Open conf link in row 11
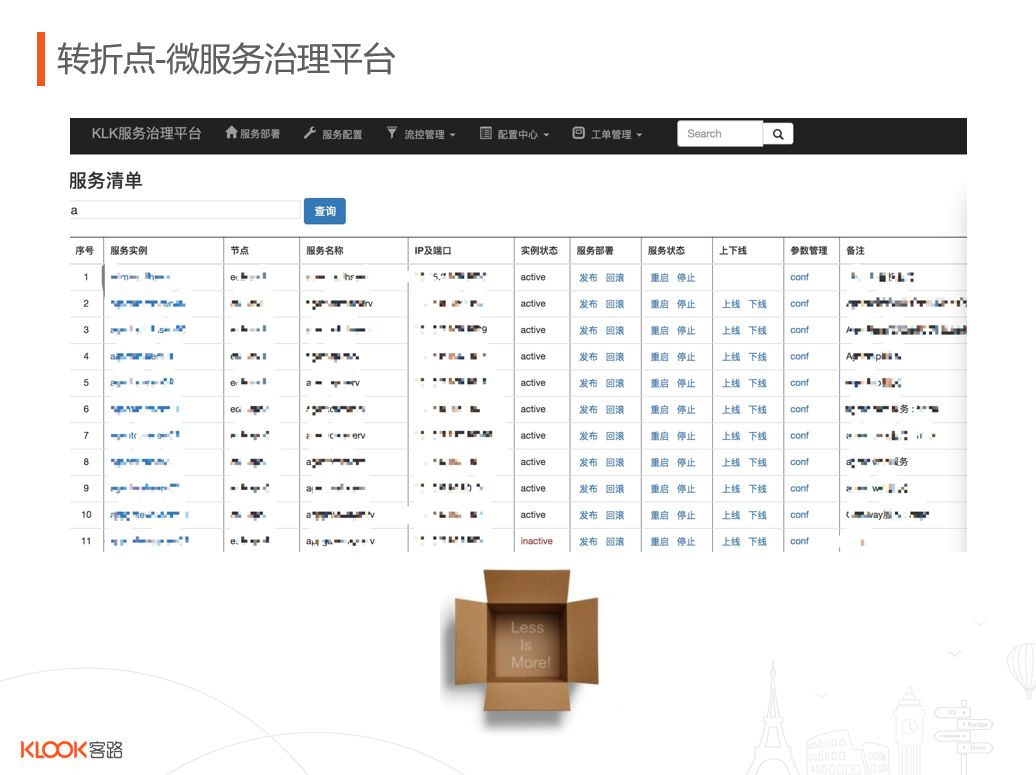Image resolution: width=1036 pixels, height=775 pixels. 799,540
